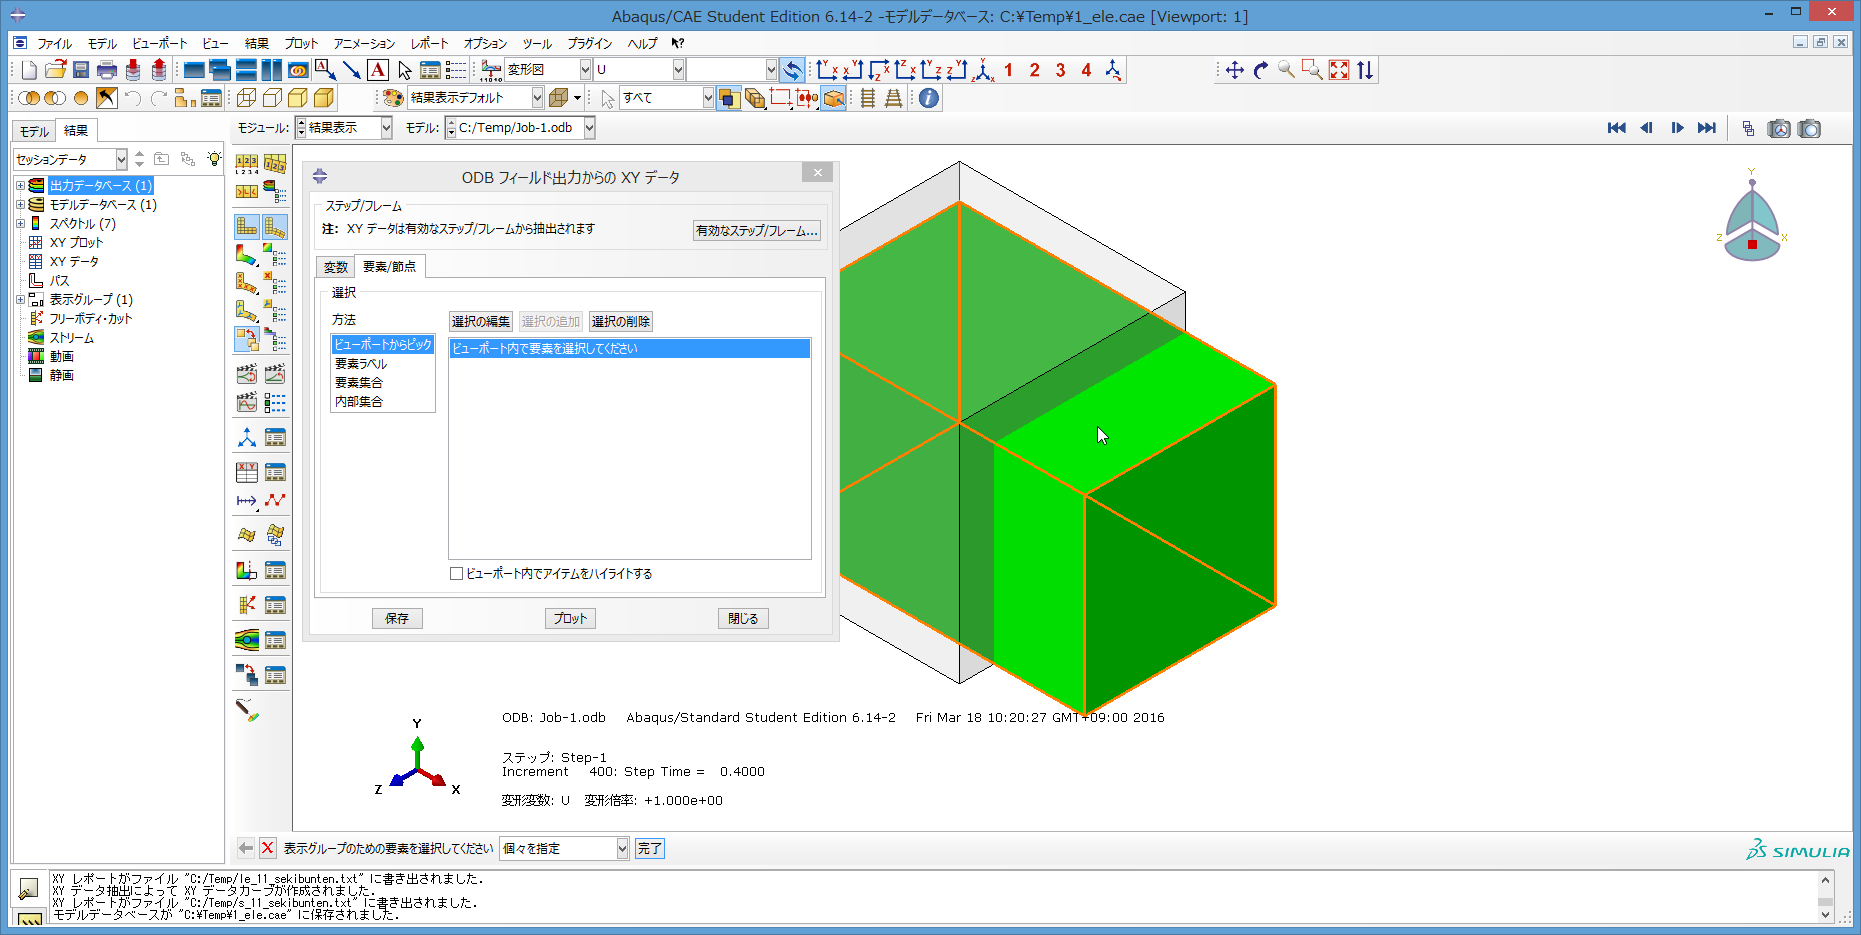Click the Cycle views arrows icon
The image size is (1861, 935).
click(1365, 70)
